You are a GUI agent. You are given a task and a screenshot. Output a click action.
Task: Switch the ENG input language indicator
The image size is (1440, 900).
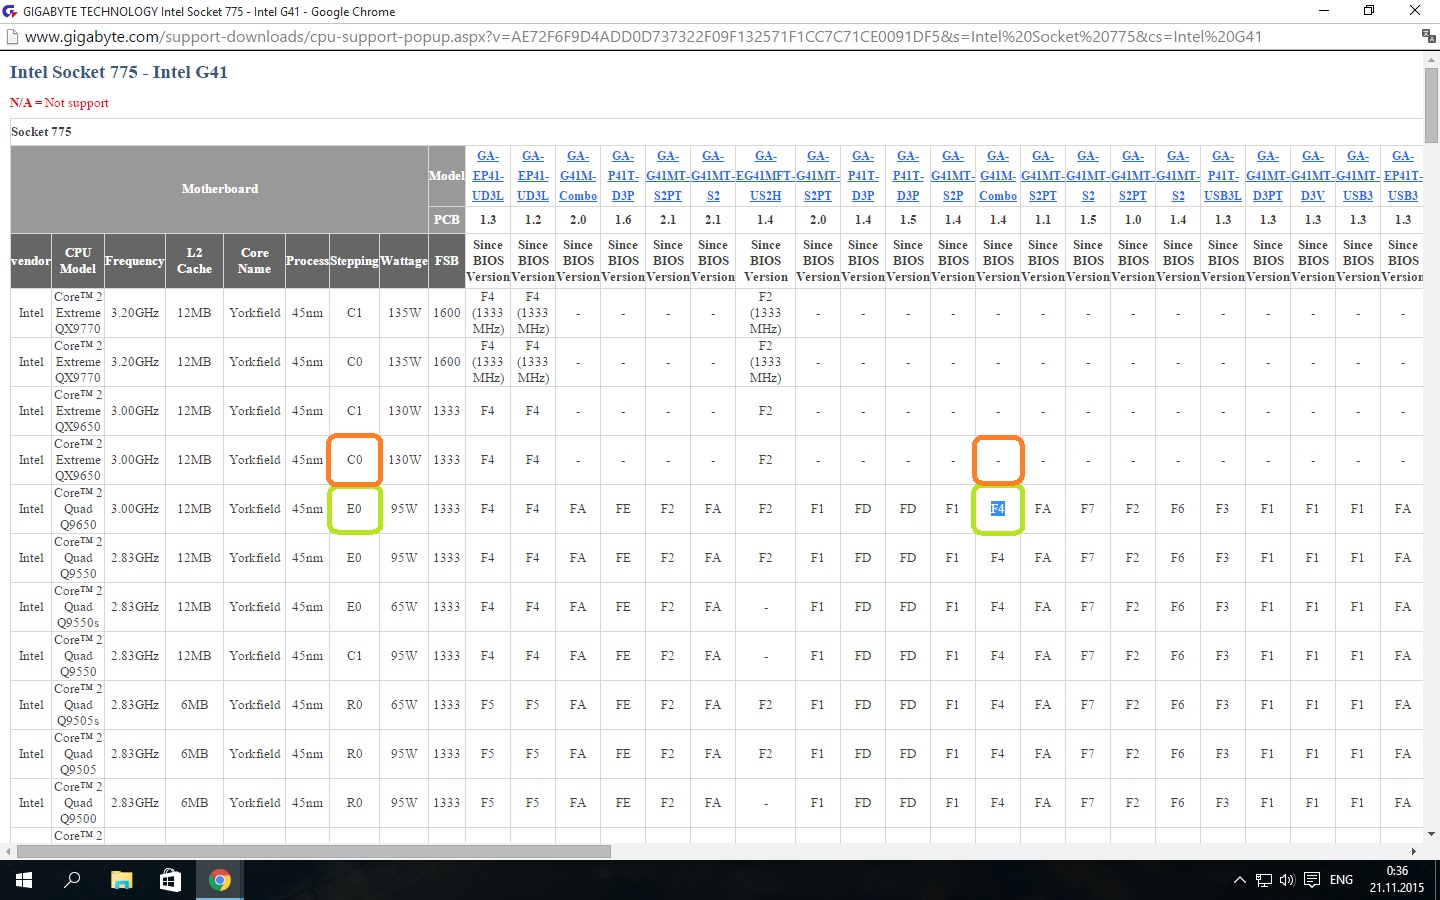tap(1341, 880)
